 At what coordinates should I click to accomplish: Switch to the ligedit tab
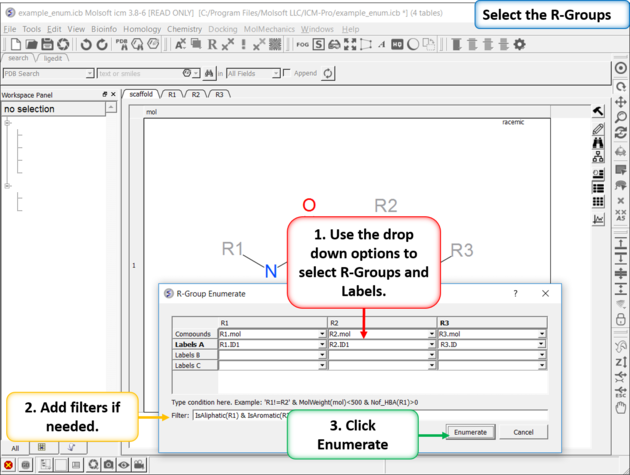click(50, 59)
